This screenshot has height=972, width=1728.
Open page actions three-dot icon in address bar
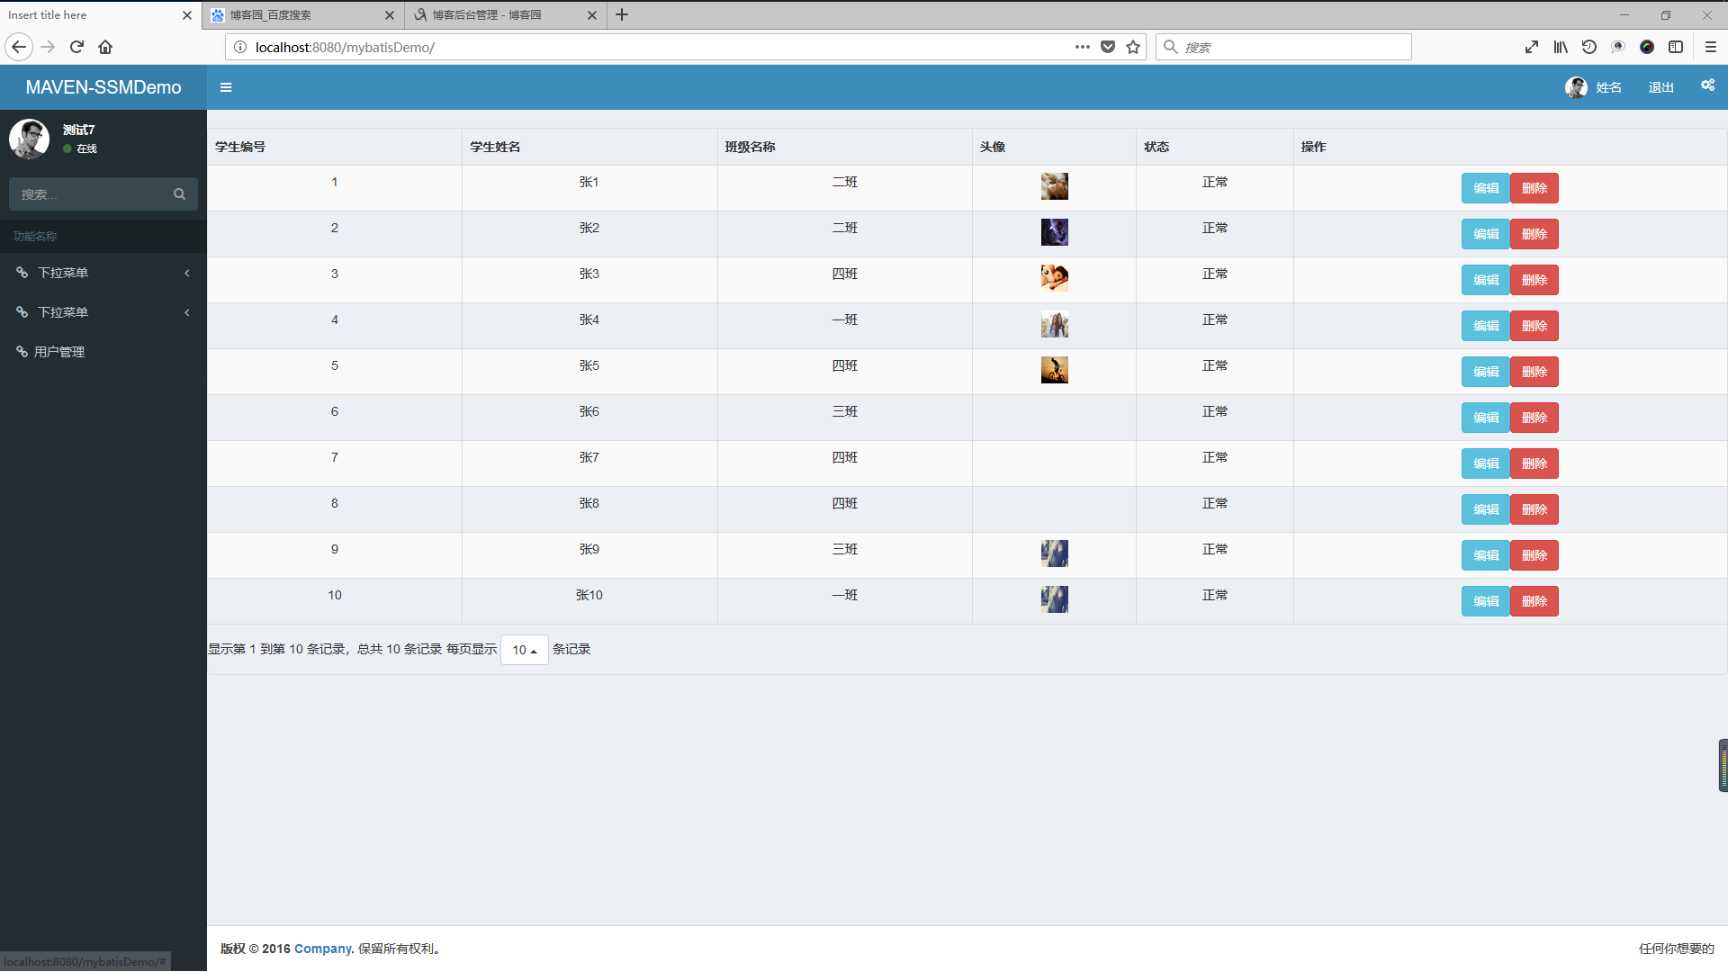(1082, 47)
